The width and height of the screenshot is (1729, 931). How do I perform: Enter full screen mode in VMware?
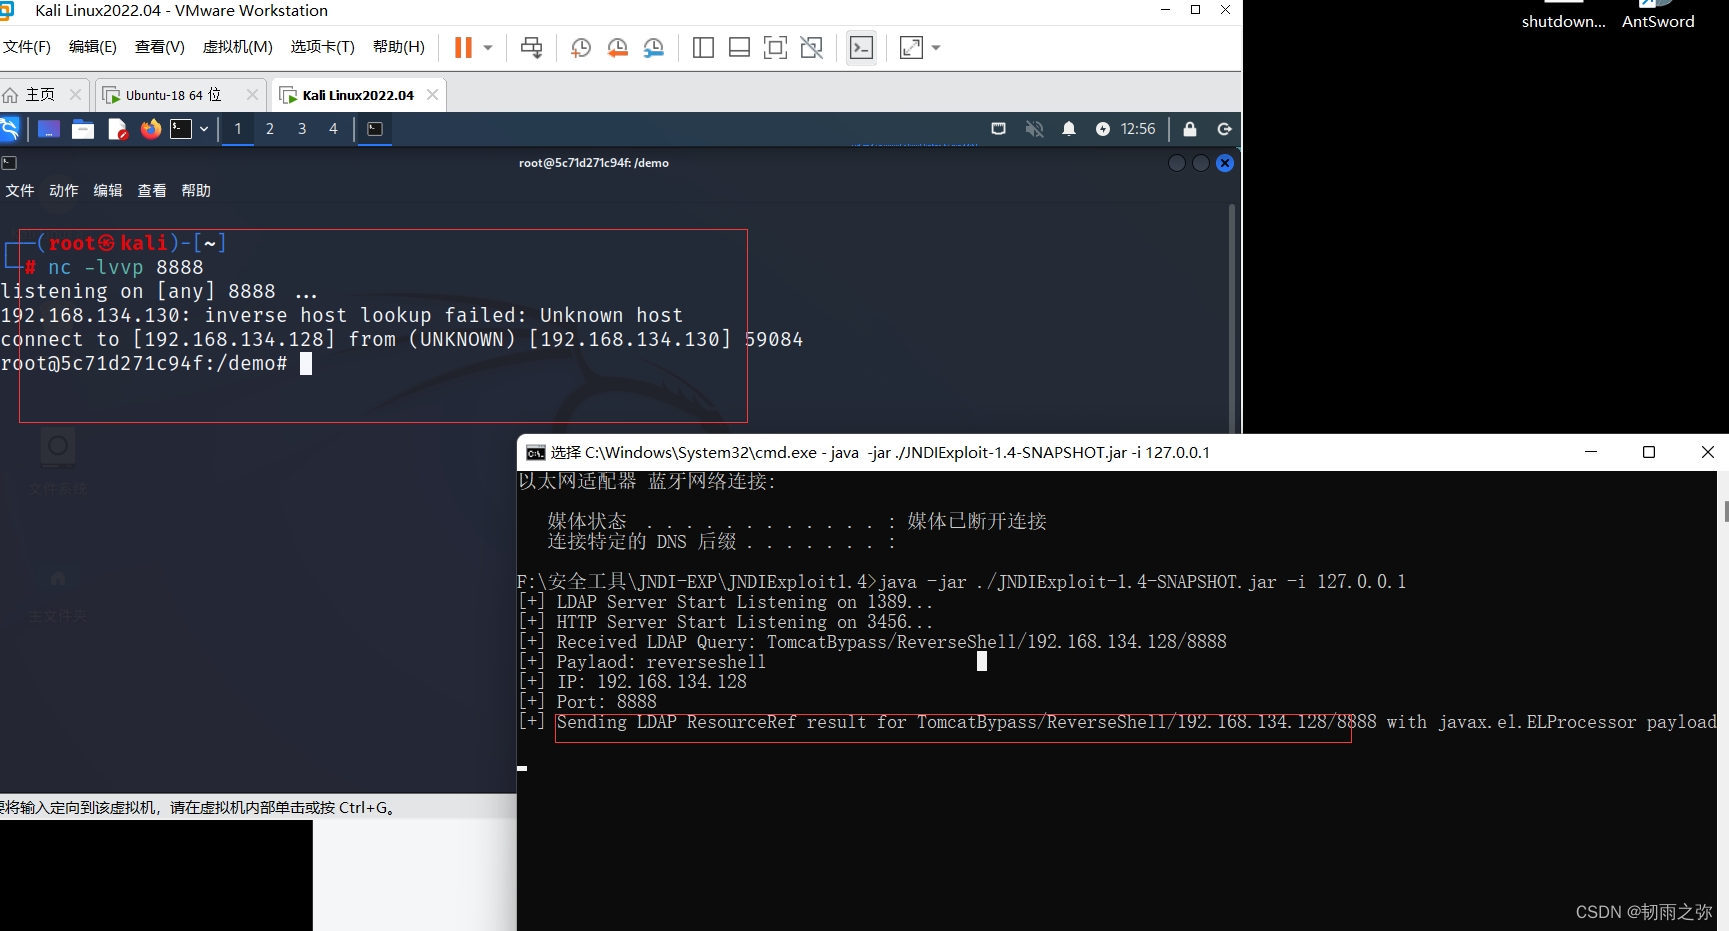click(775, 47)
